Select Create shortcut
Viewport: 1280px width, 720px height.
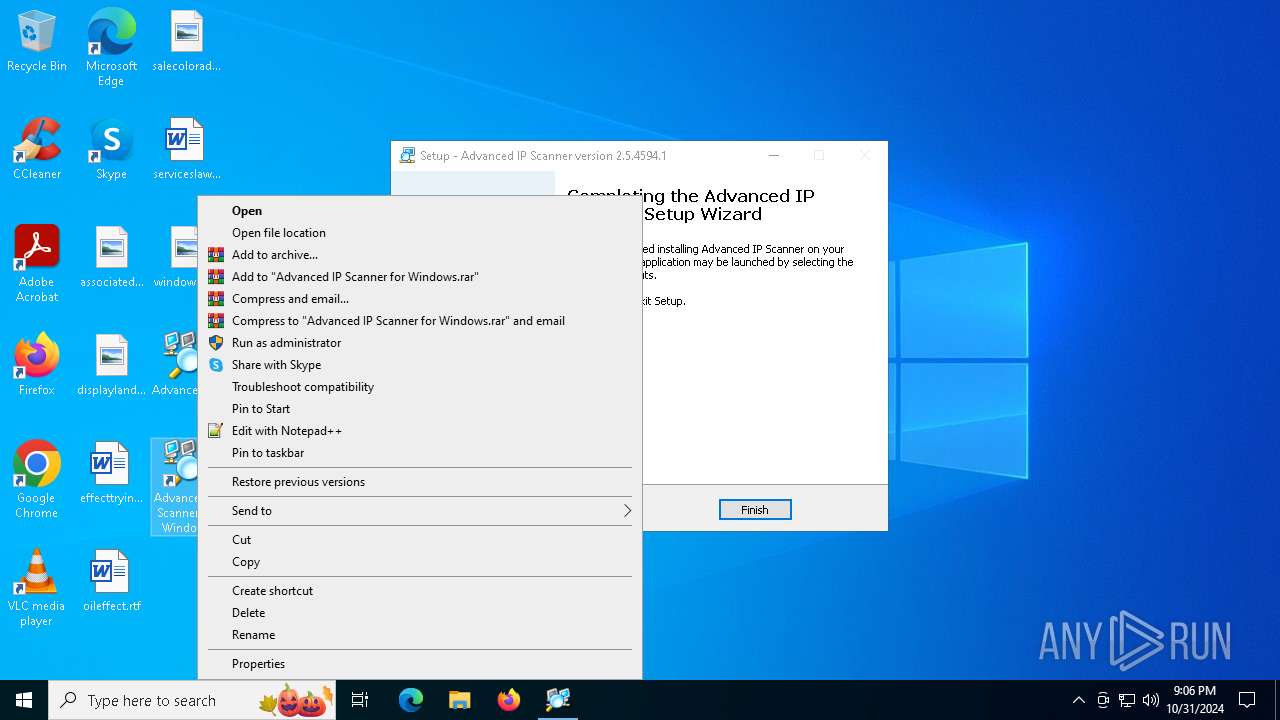tap(420, 591)
